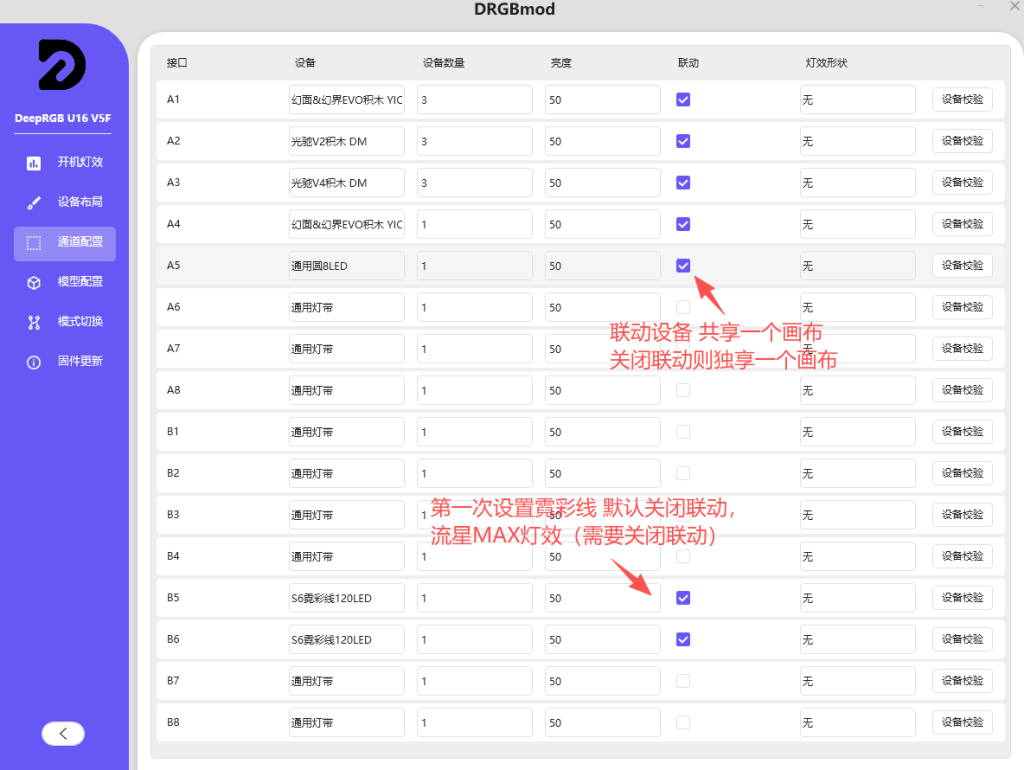Uncheck the 联动 checkbox for port A1
1024x770 pixels.
click(683, 100)
